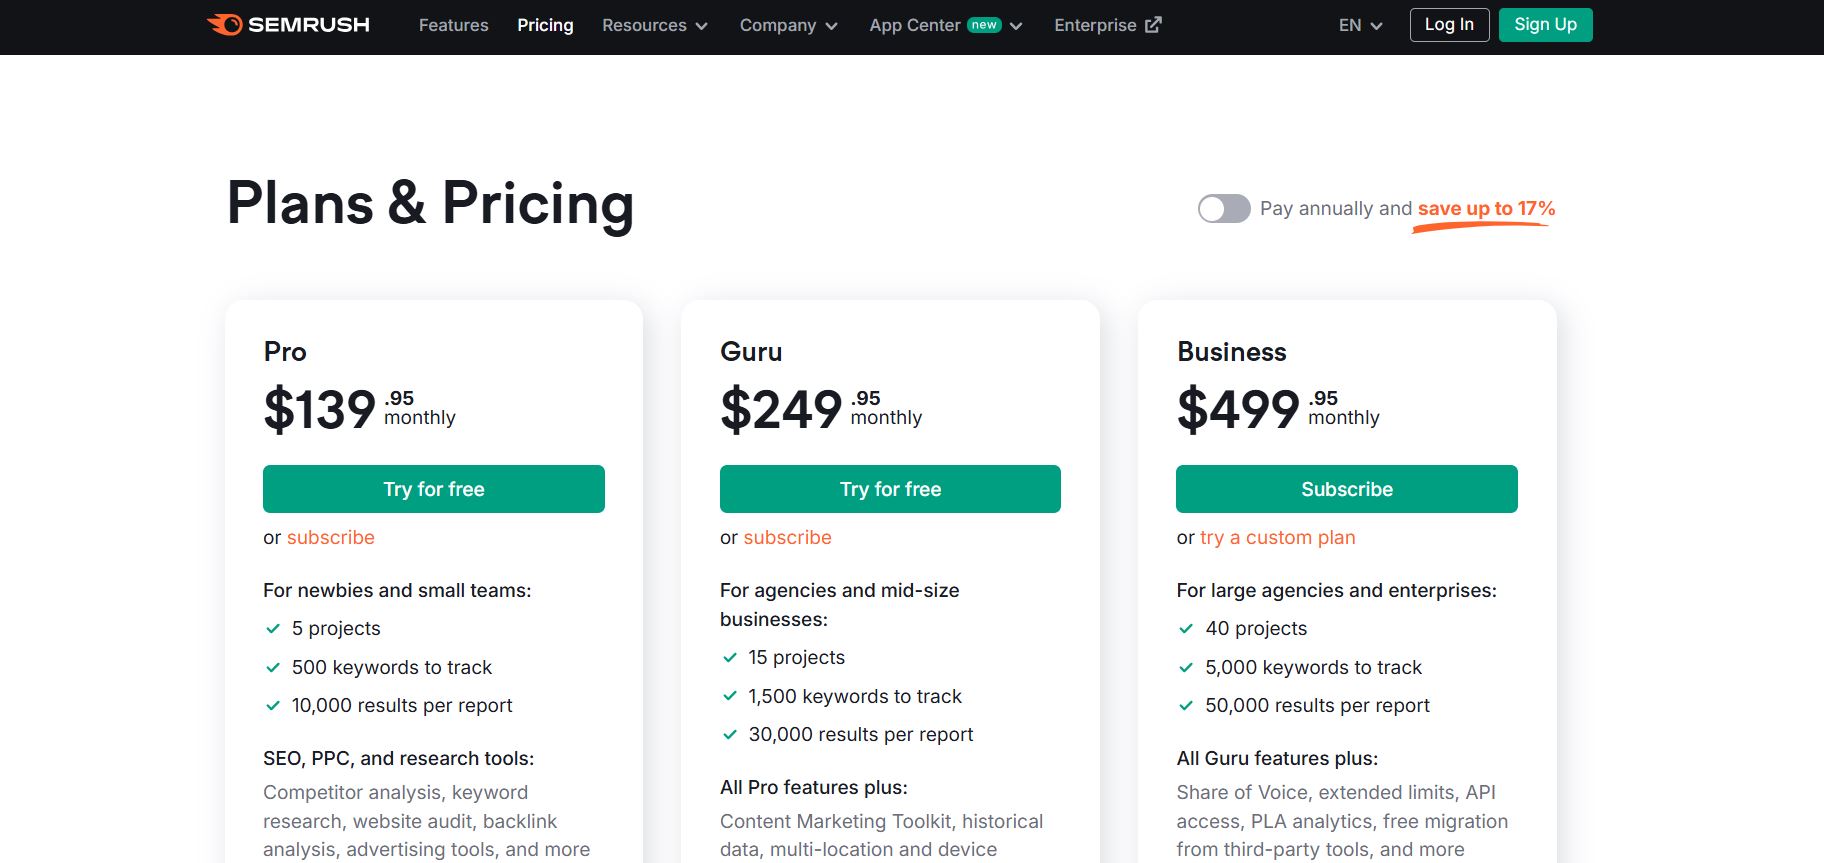Click 'All Pro features plus:' heading
This screenshot has height=863, width=1824.
coord(814,787)
